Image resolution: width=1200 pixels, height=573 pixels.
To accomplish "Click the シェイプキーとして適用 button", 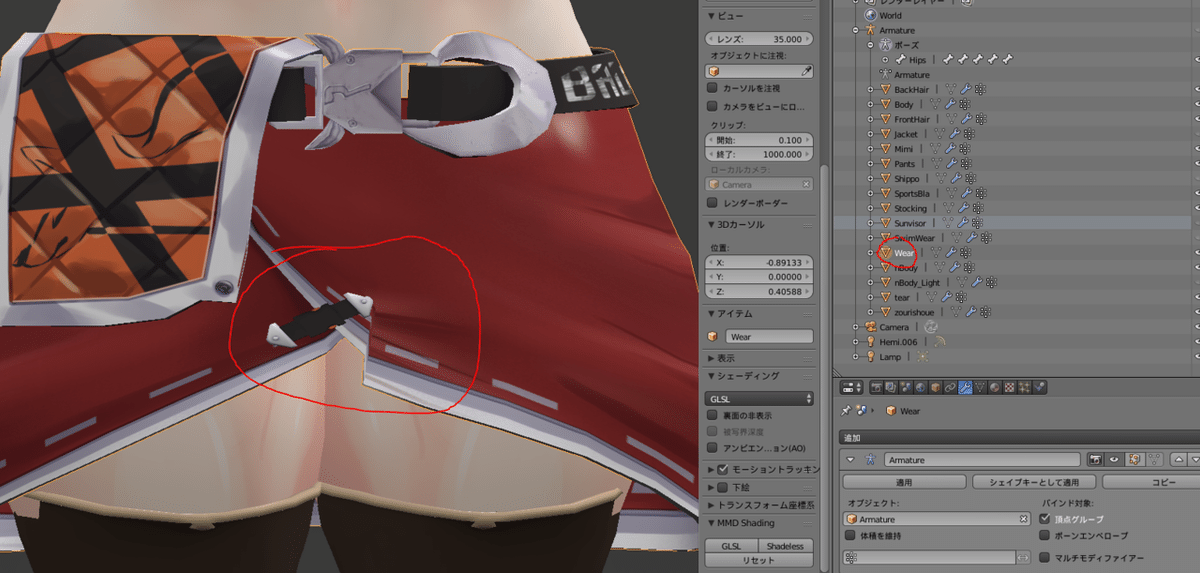I will tap(1034, 482).
